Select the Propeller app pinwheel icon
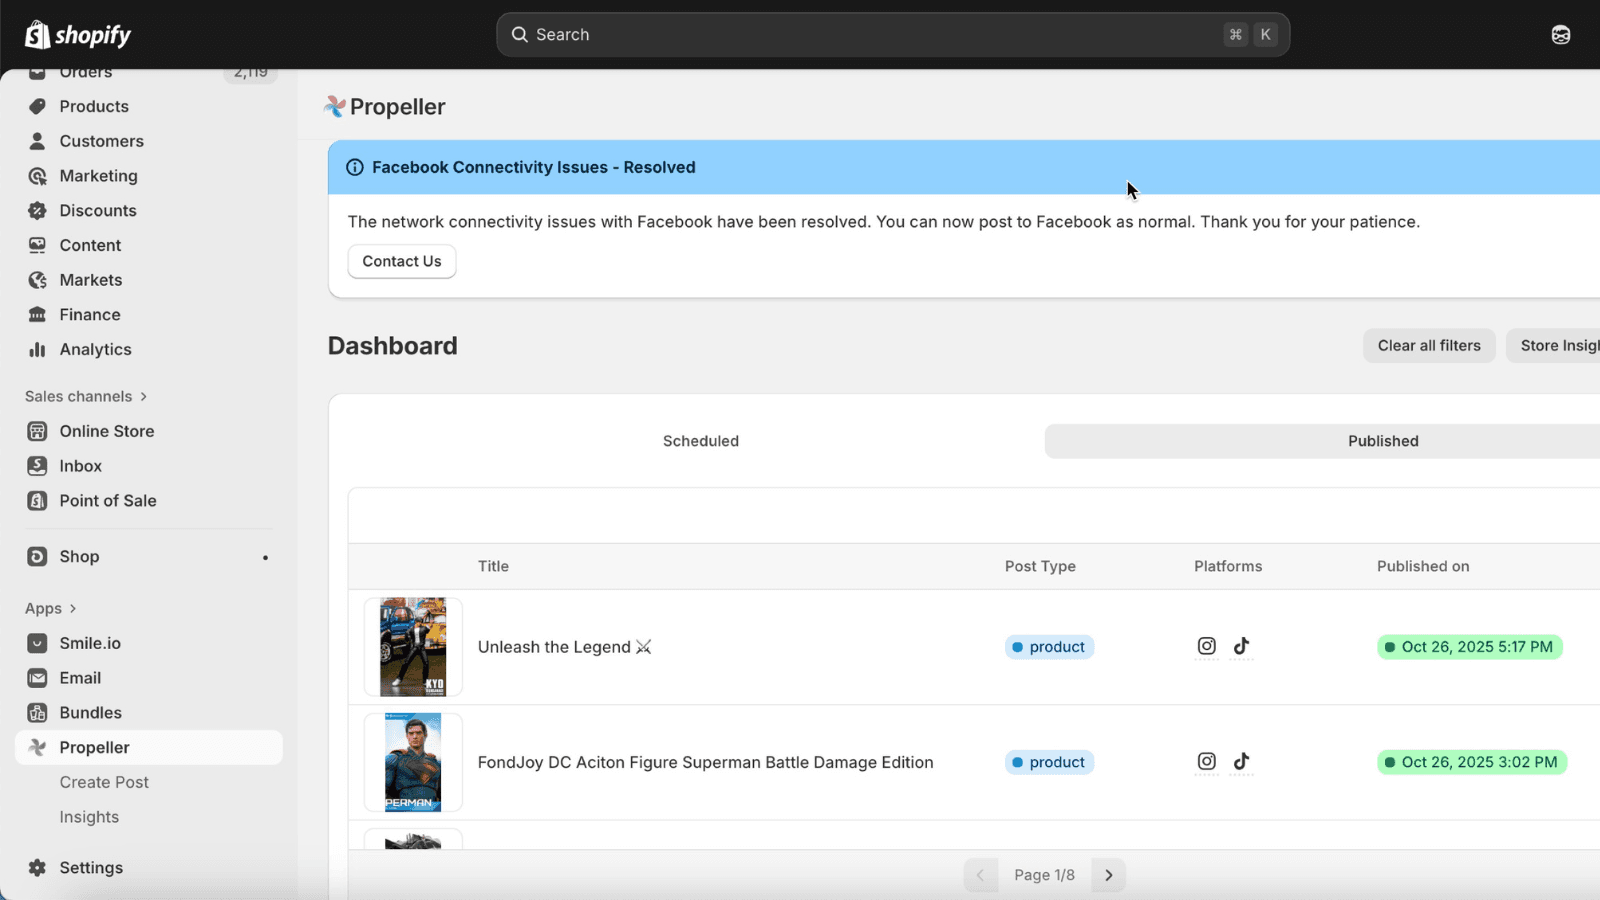Screen dimensions: 1600x900 click(36, 747)
